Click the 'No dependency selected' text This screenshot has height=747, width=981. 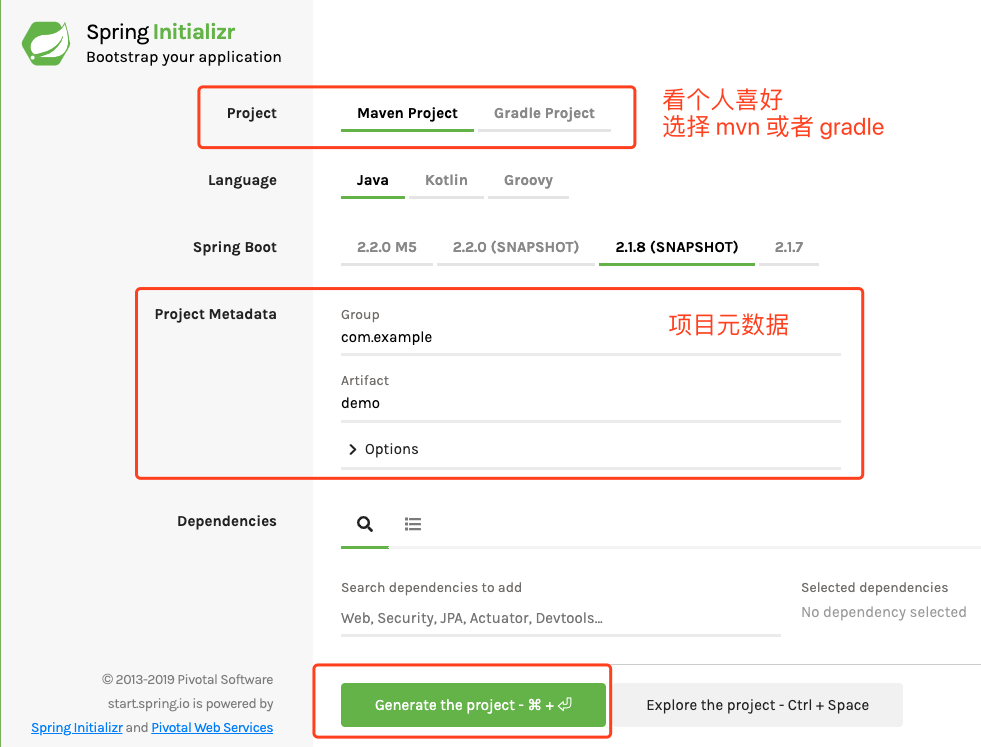883,612
